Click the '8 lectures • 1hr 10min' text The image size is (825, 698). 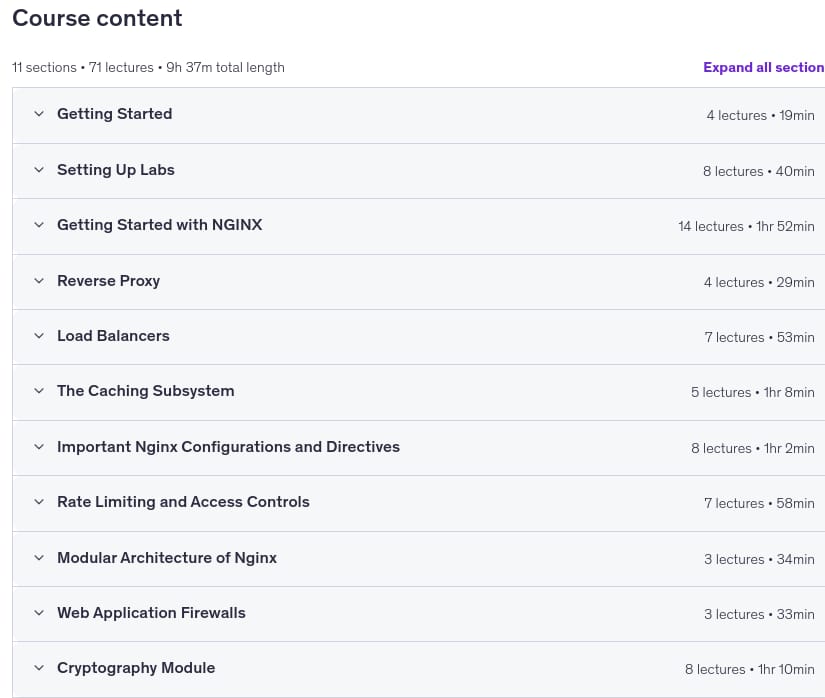pyautogui.click(x=749, y=669)
